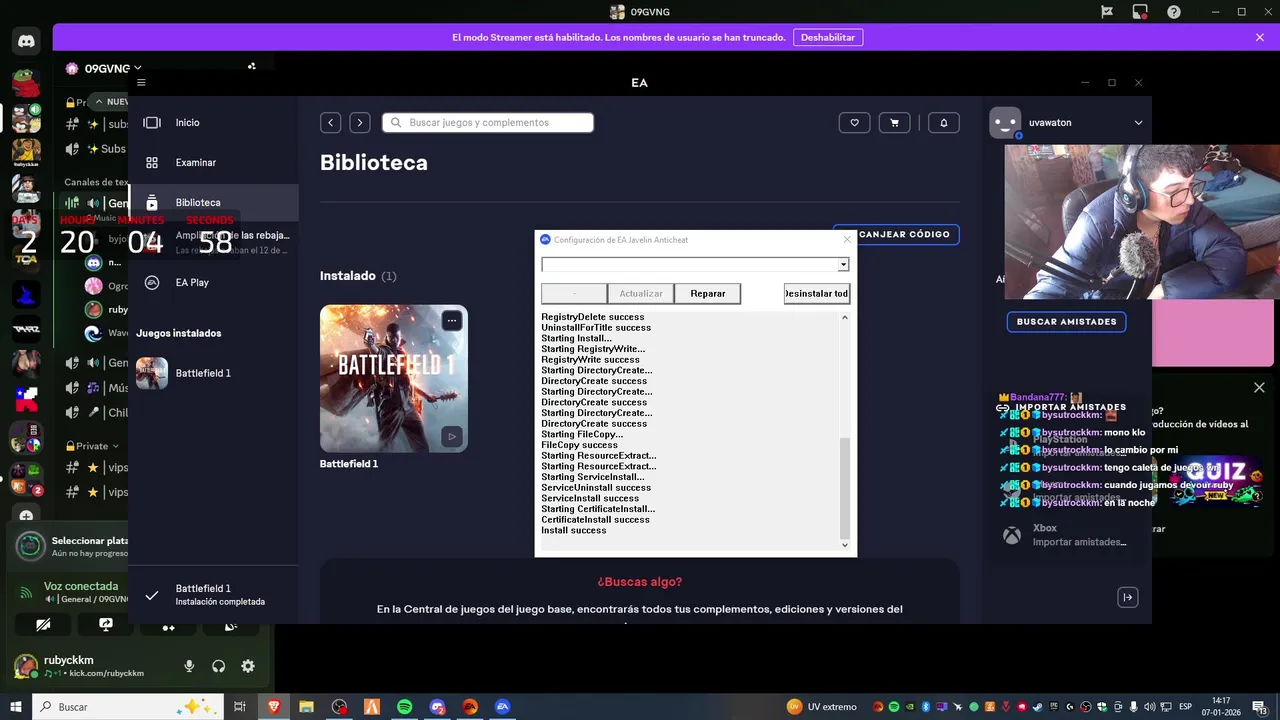Open Windows Task View button
The height and width of the screenshot is (720, 1280).
pyautogui.click(x=240, y=707)
